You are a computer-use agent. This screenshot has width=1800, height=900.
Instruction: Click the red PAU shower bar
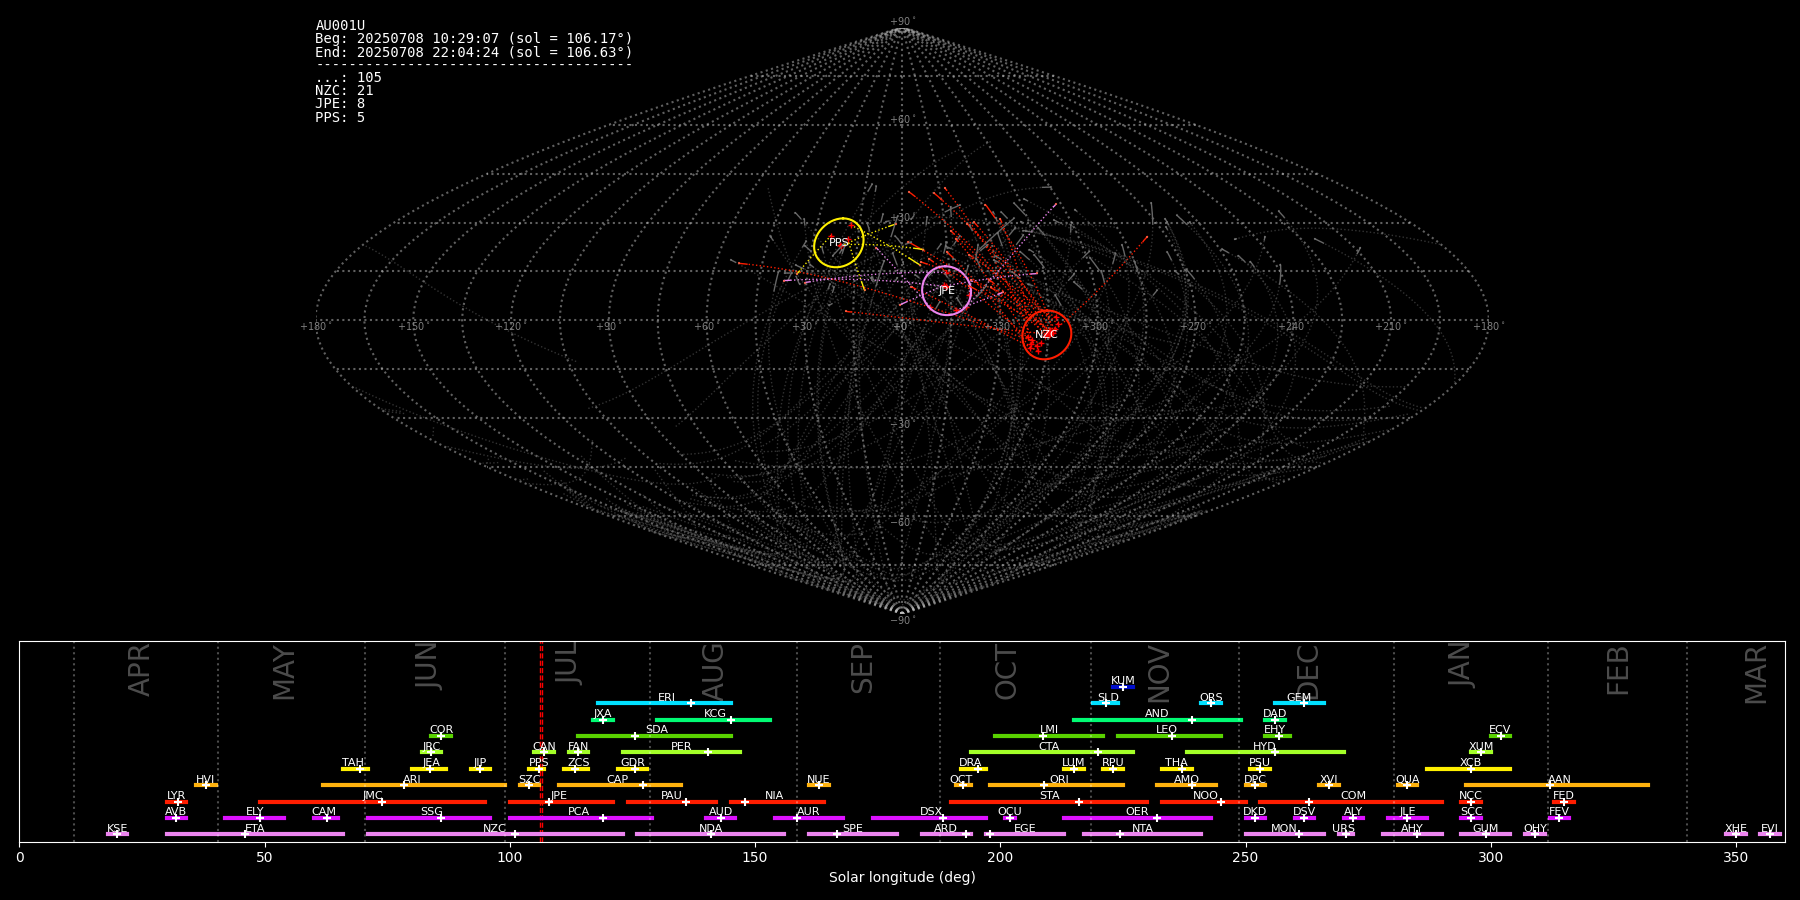[672, 802]
